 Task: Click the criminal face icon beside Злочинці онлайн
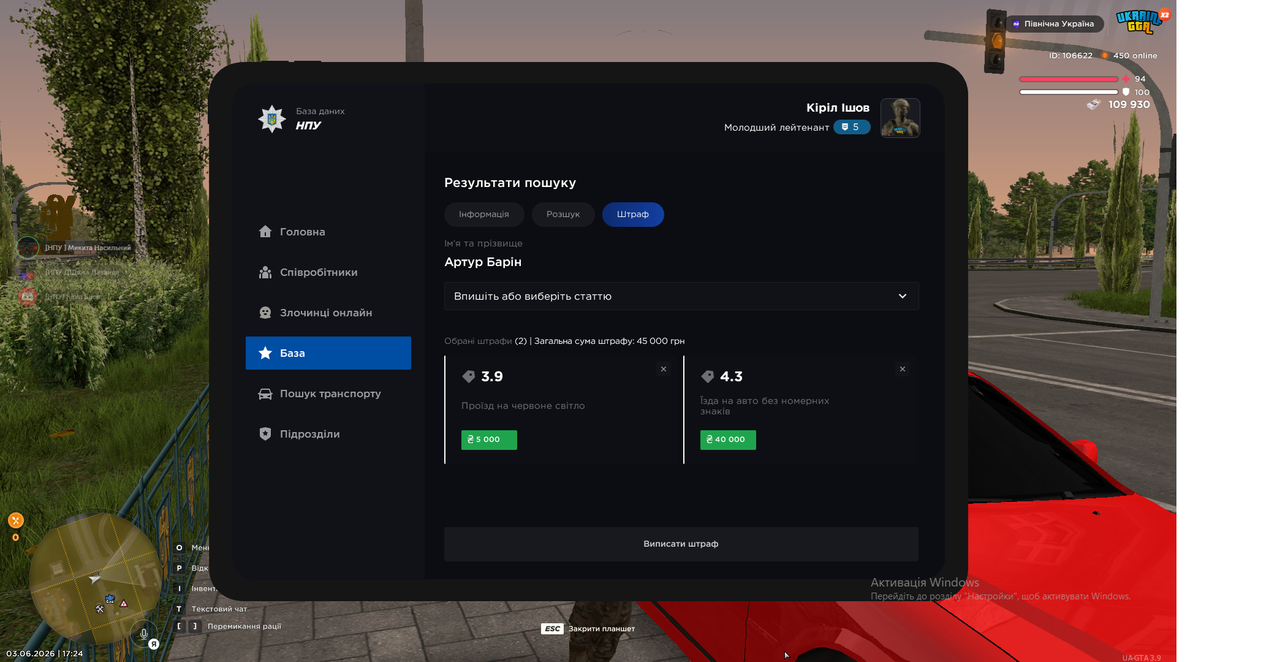click(x=265, y=313)
